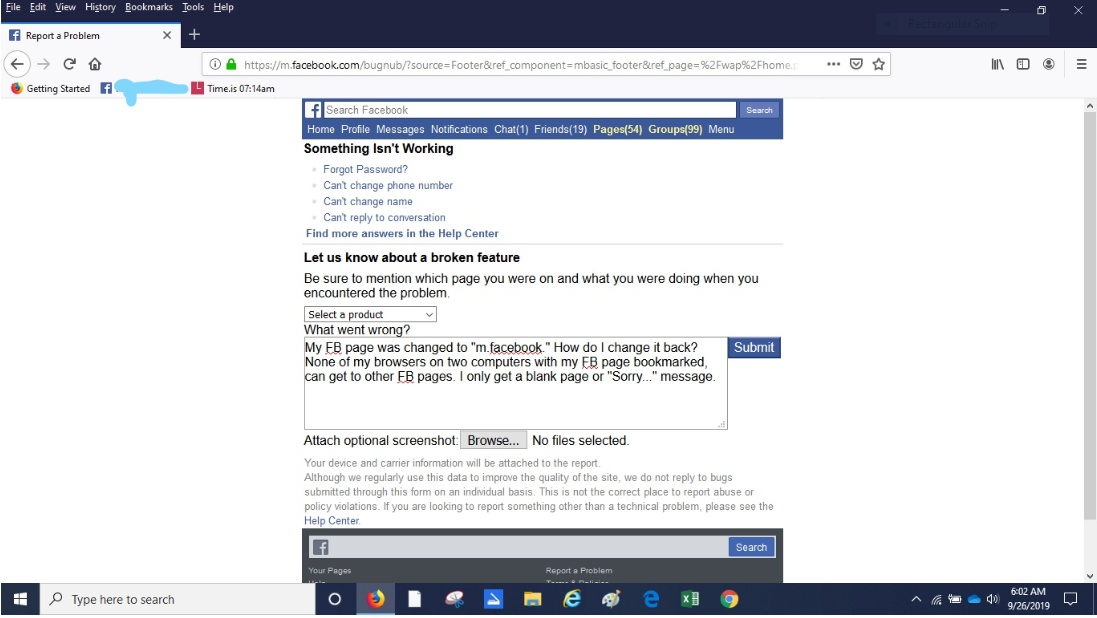Save page to Pocket
1097x618 pixels.
point(856,64)
